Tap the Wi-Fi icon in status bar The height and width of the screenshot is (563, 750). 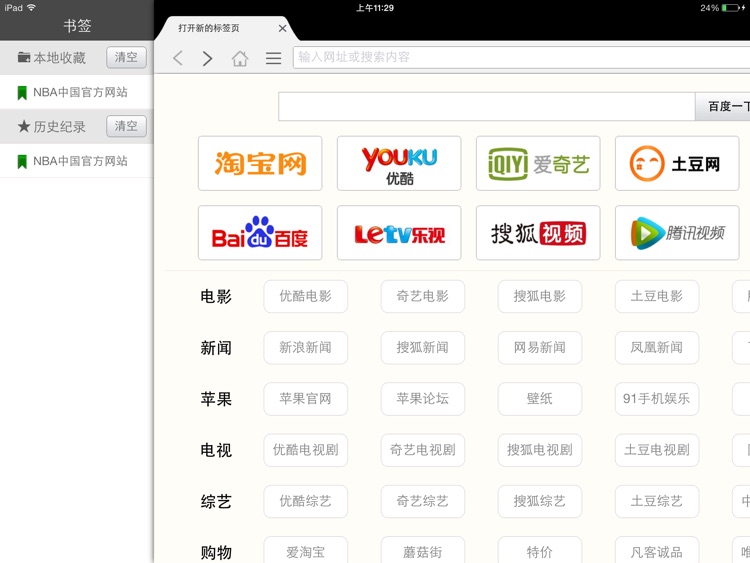coord(32,7)
